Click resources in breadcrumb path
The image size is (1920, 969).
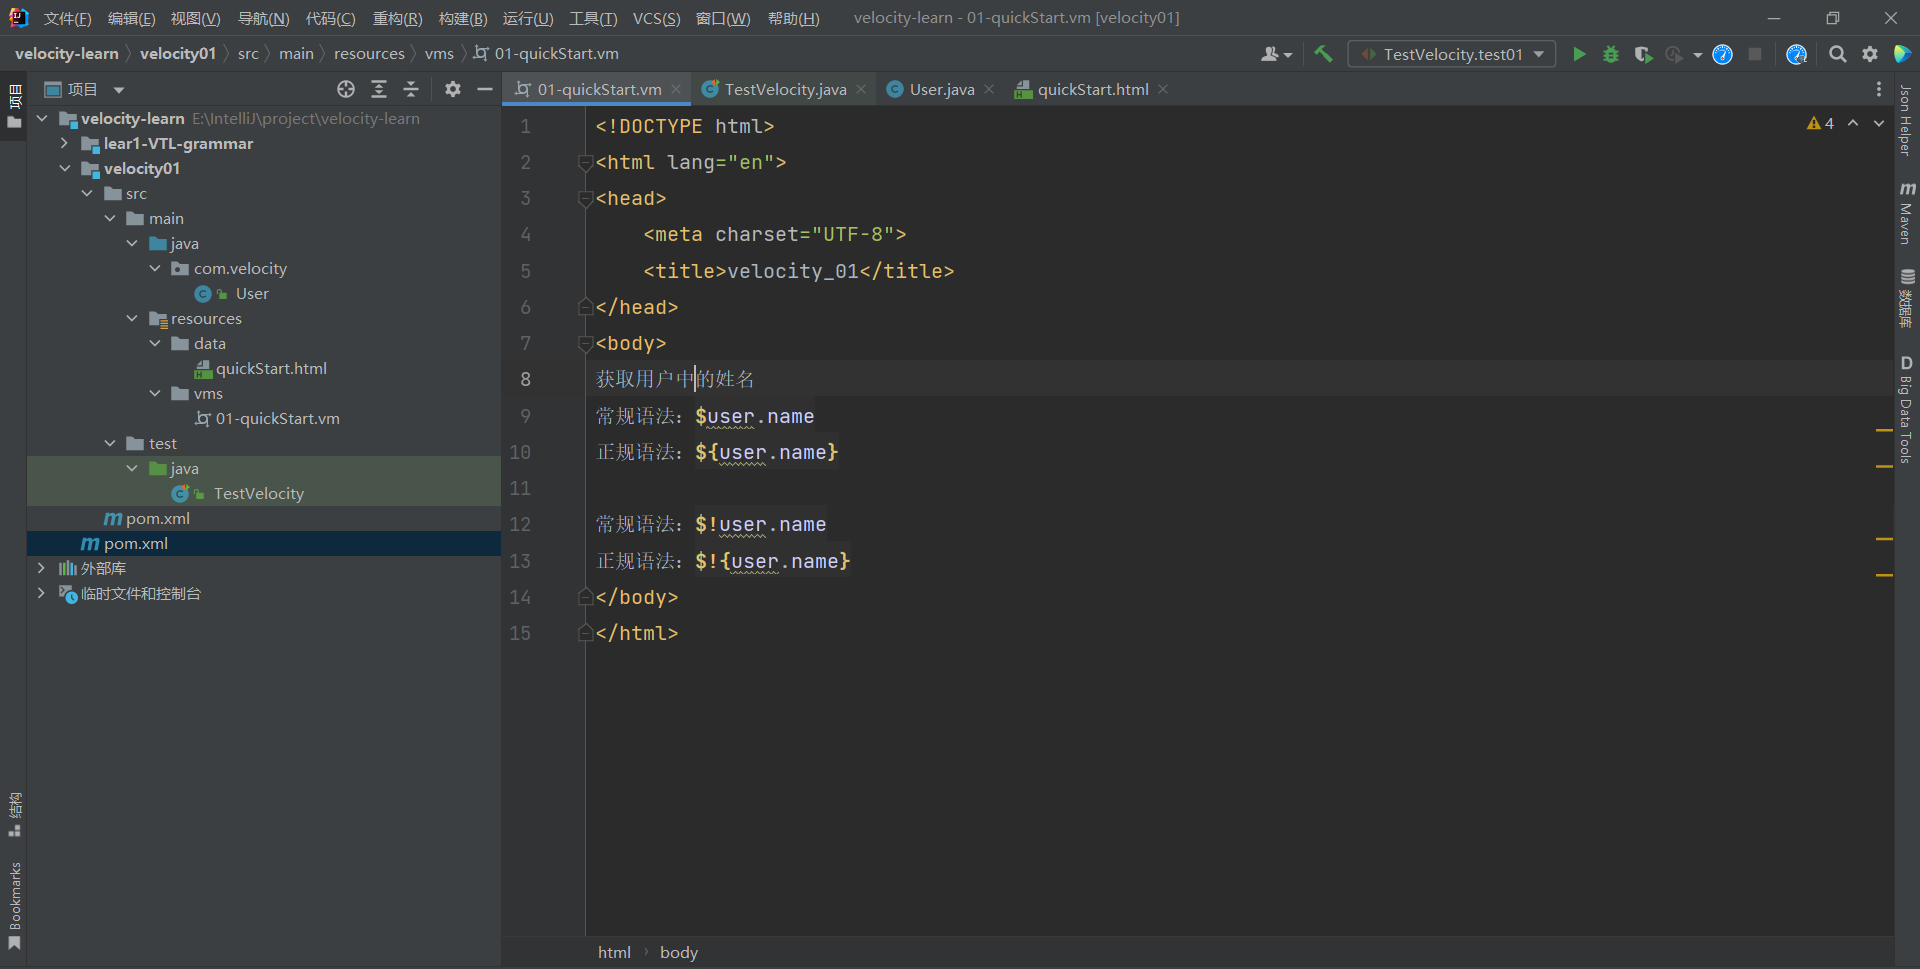369,54
